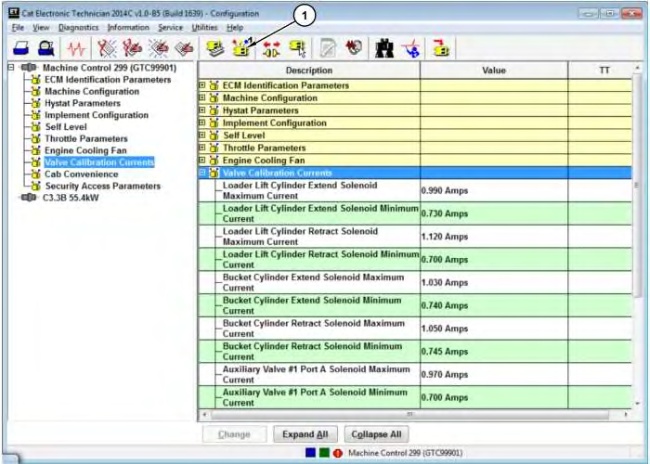
Task: Expand ECM Identification Parameters row in table
Action: tap(202, 85)
